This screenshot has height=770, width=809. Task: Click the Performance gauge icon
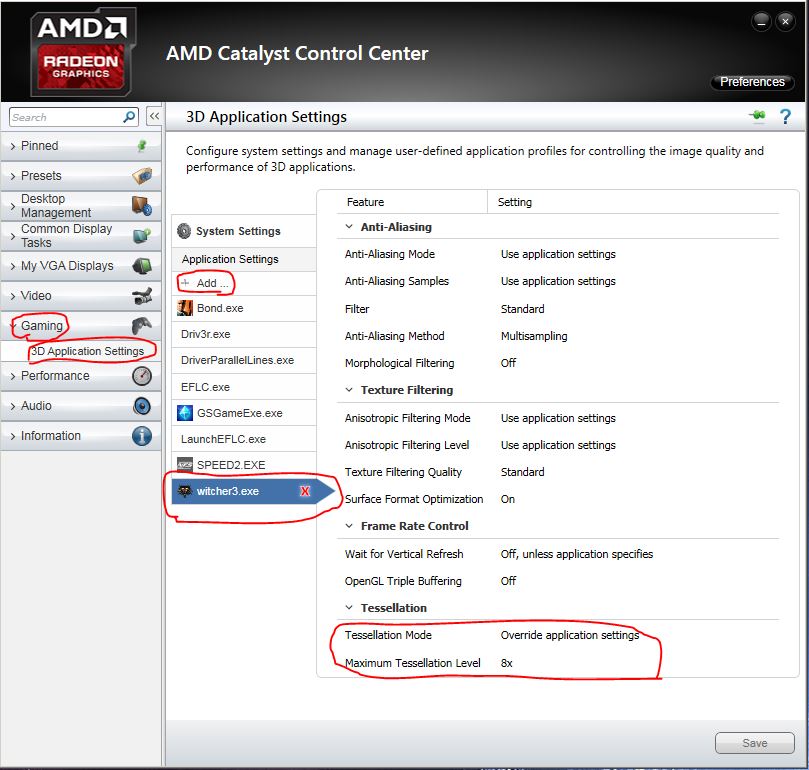click(x=142, y=376)
